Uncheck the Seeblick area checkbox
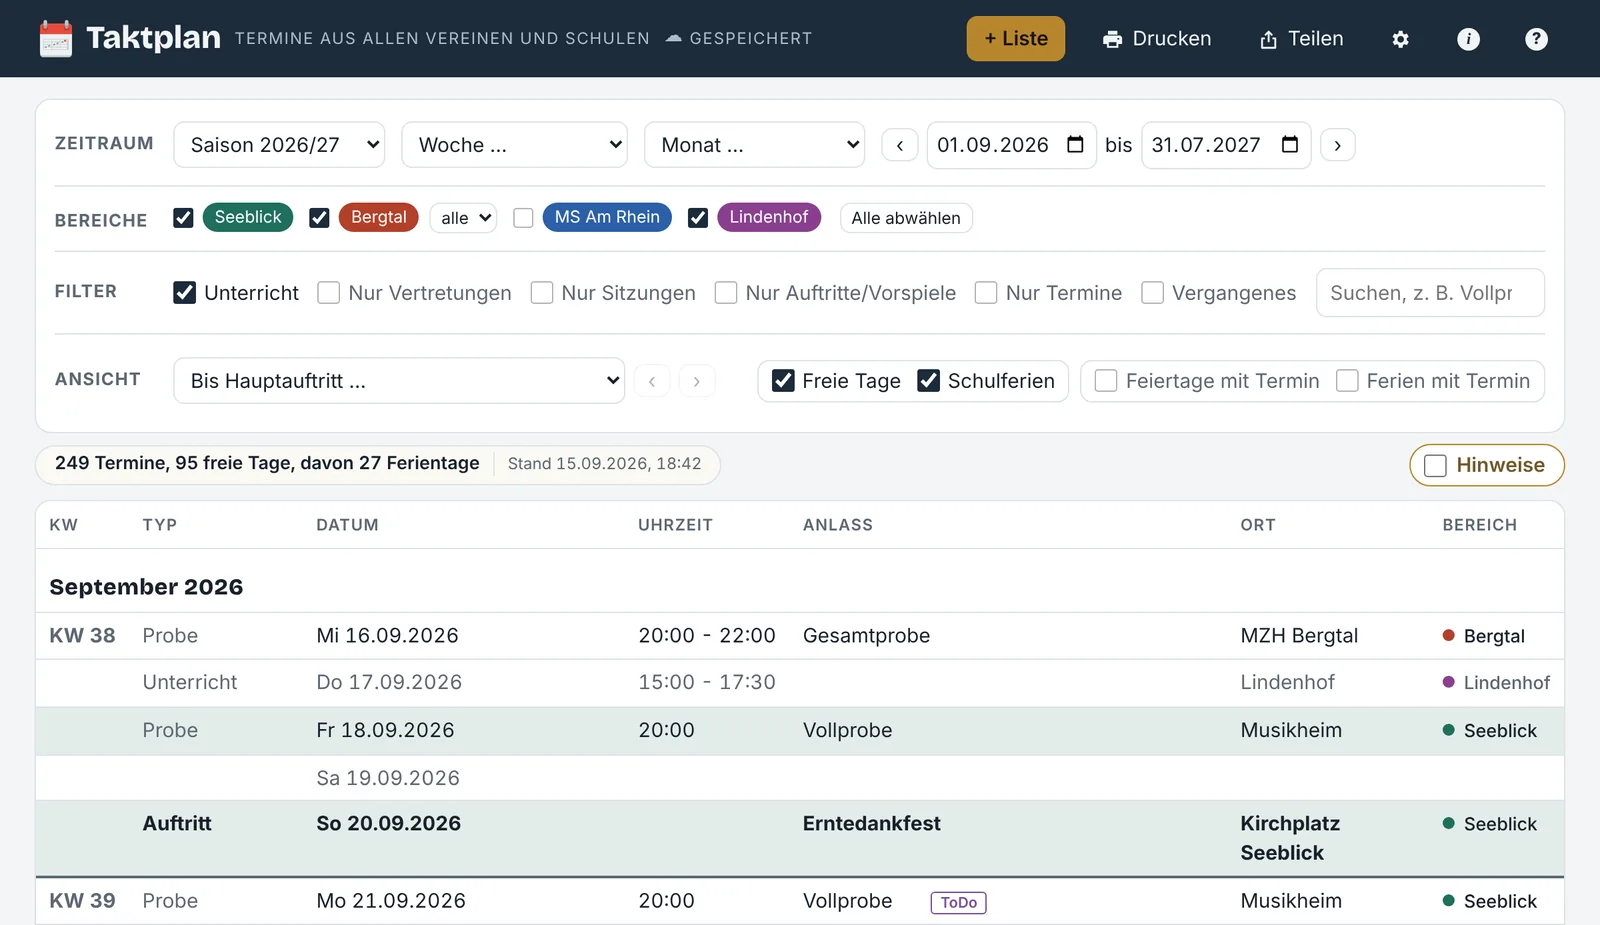Image resolution: width=1600 pixels, height=925 pixels. [183, 218]
